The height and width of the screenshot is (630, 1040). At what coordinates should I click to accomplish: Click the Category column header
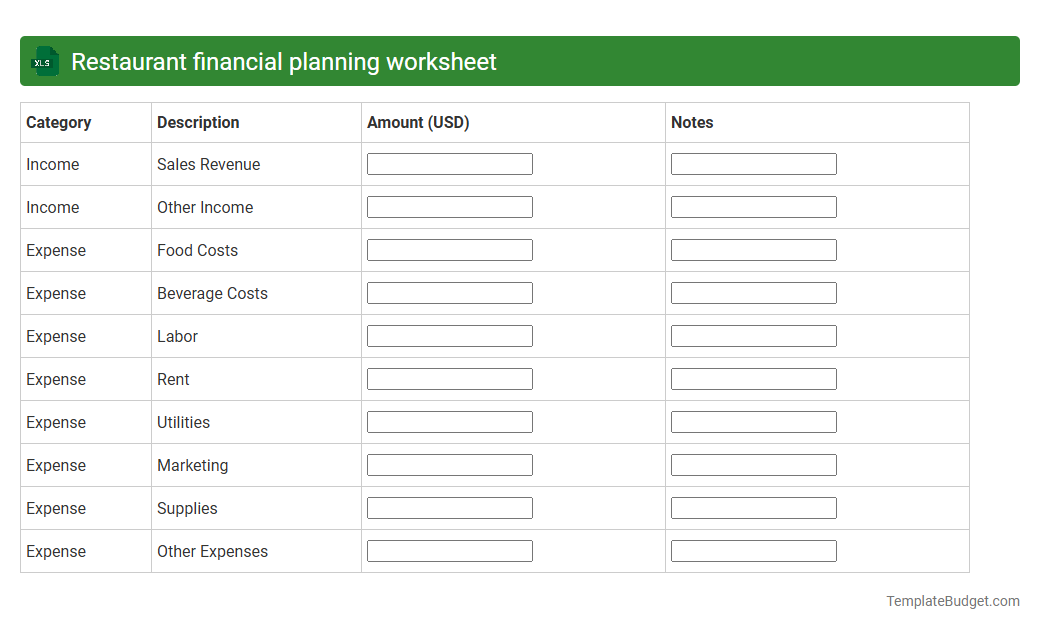click(x=58, y=122)
